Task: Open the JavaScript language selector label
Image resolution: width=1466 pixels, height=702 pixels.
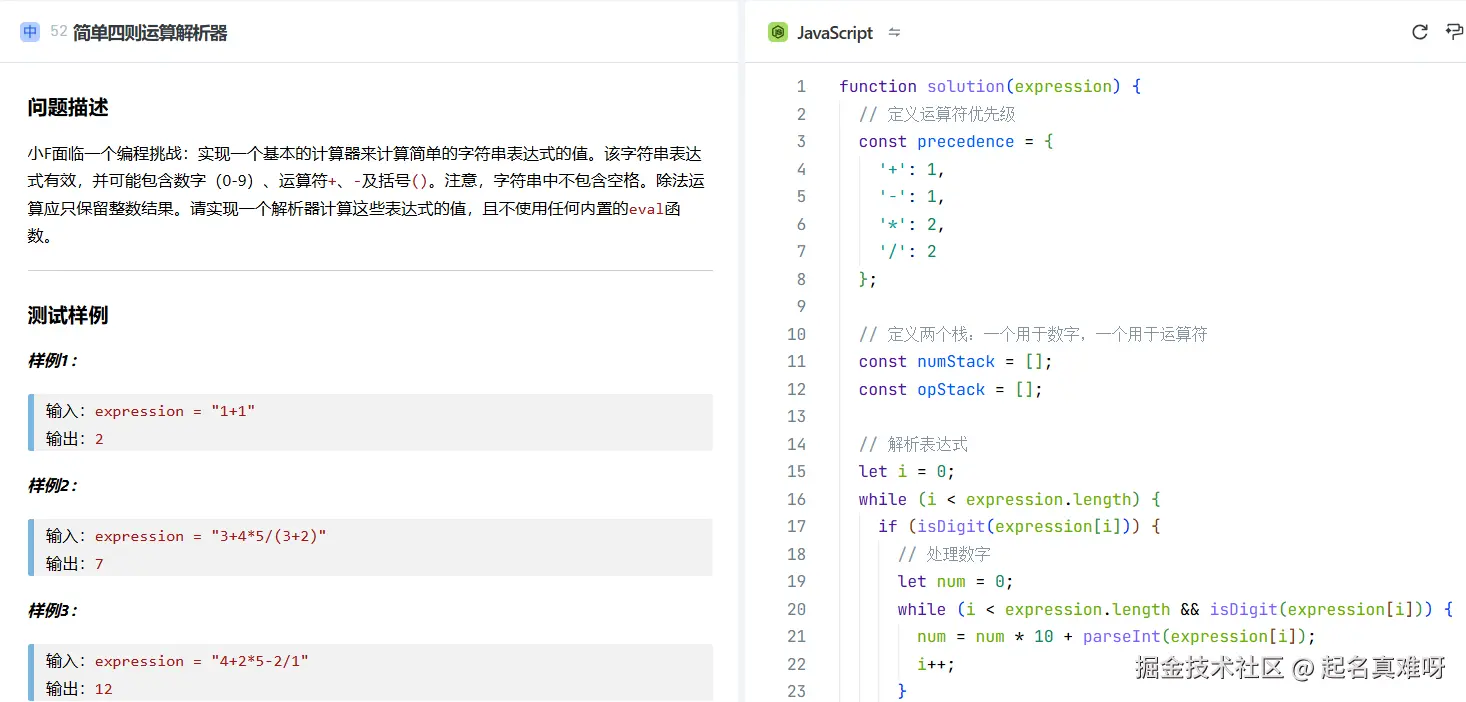Action: click(x=834, y=33)
